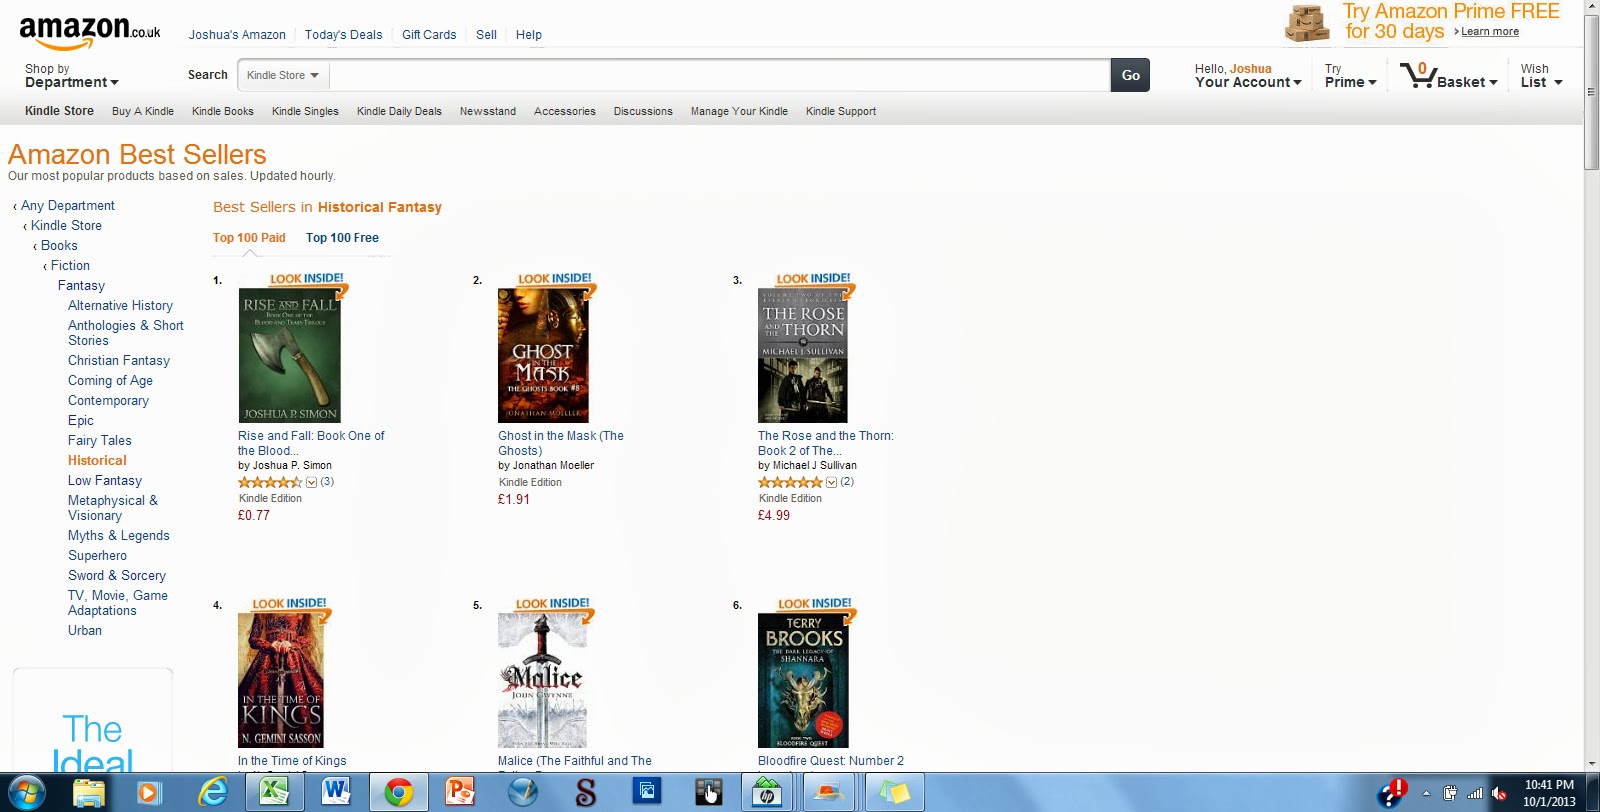1600x812 pixels.
Task: Open Gift Cards link
Action: point(429,35)
